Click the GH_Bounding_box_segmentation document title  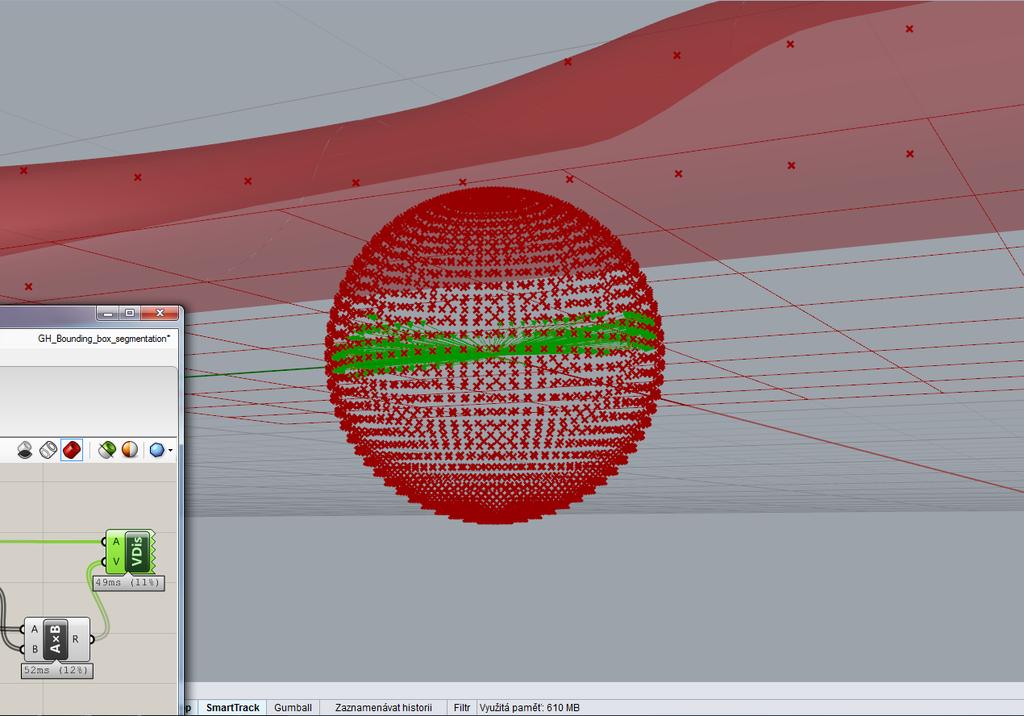click(104, 338)
